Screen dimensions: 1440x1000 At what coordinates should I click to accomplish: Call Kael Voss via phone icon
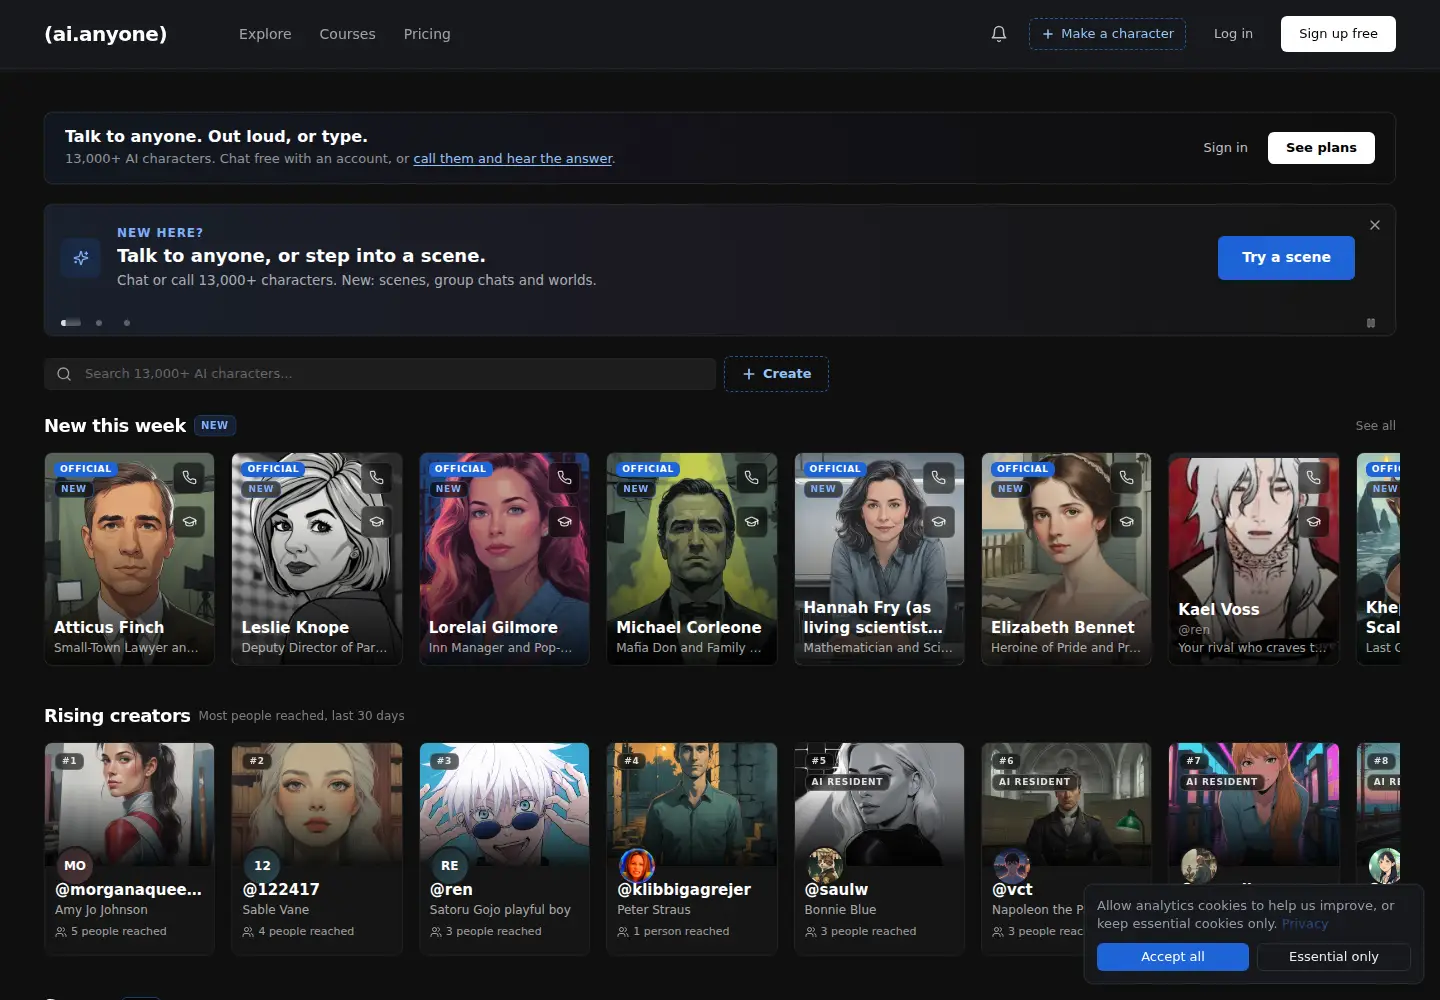1313,478
